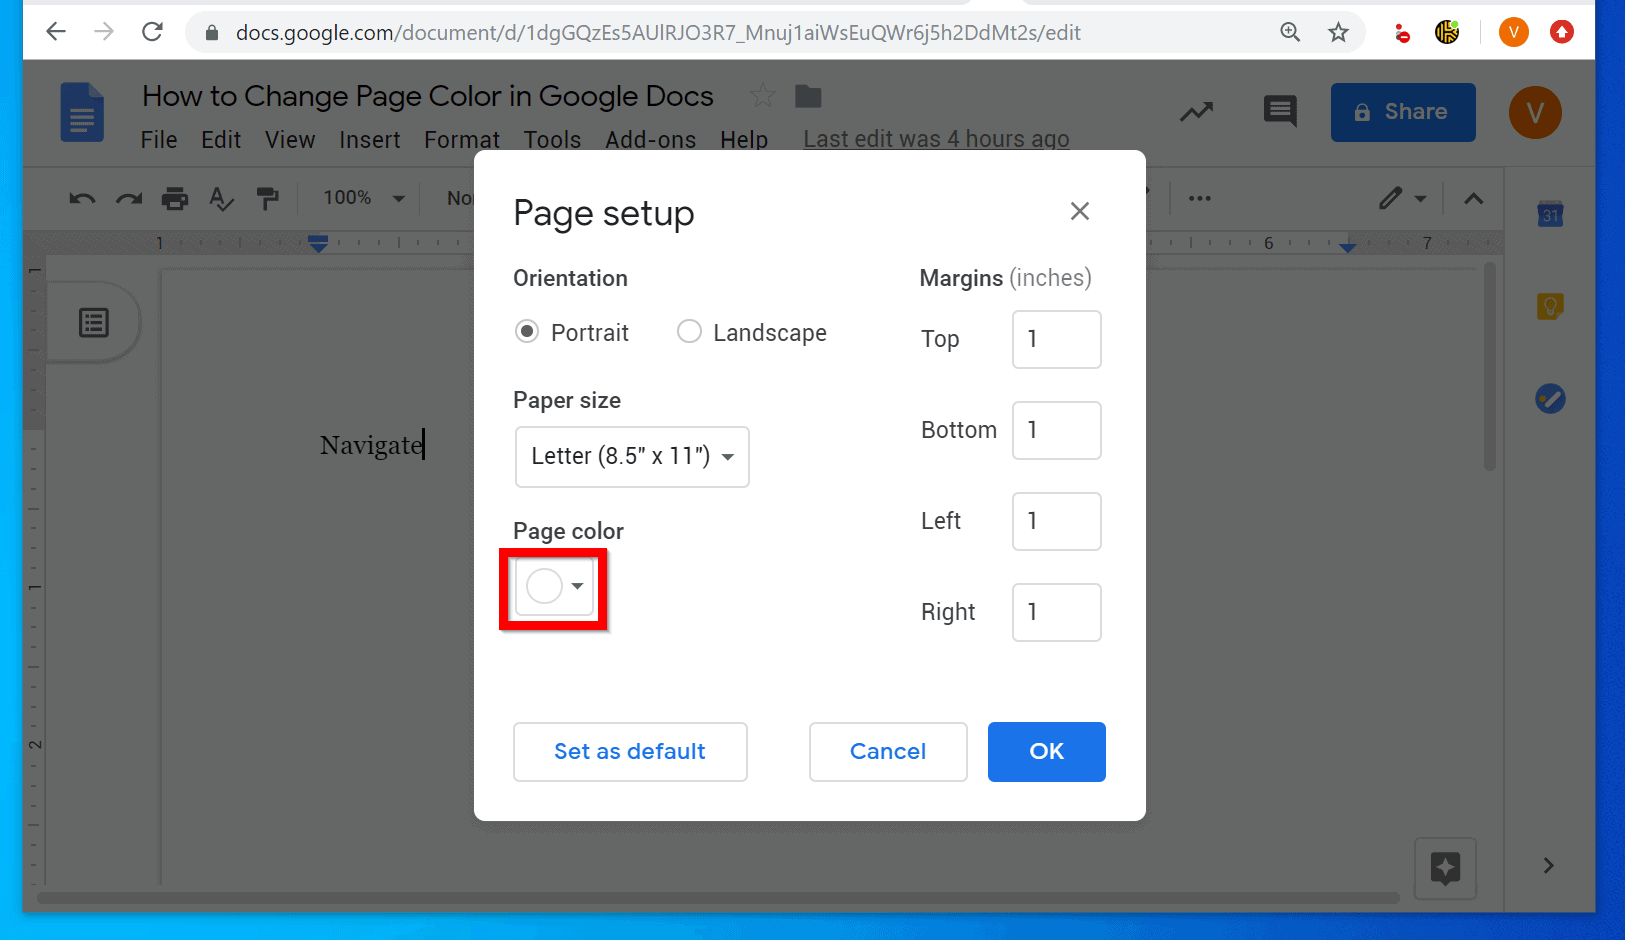Open comment history icon
1625x940 pixels.
pos(1280,112)
